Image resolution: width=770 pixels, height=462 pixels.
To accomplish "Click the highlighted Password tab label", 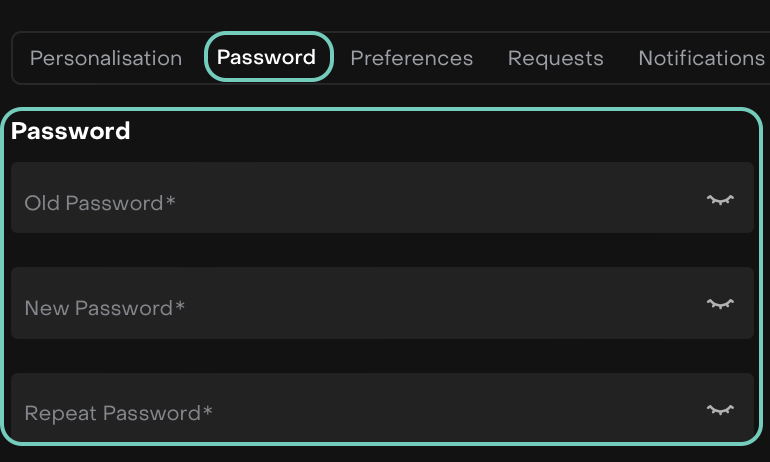I will coord(267,58).
